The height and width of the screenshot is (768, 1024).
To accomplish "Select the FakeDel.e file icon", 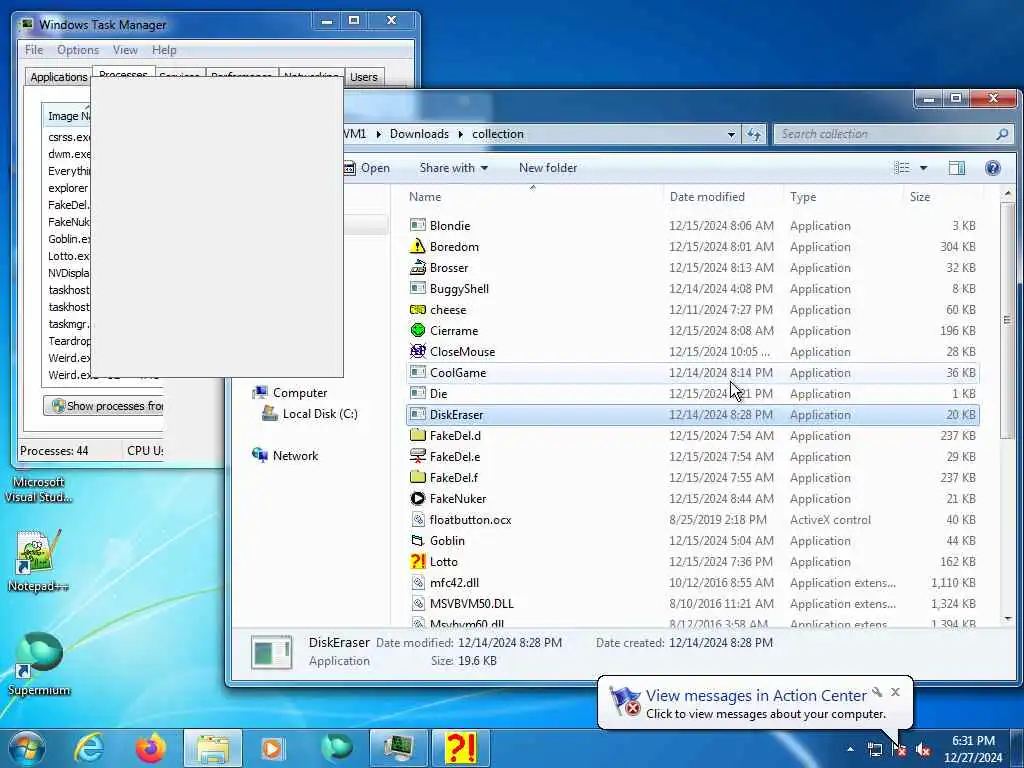I will tap(417, 456).
